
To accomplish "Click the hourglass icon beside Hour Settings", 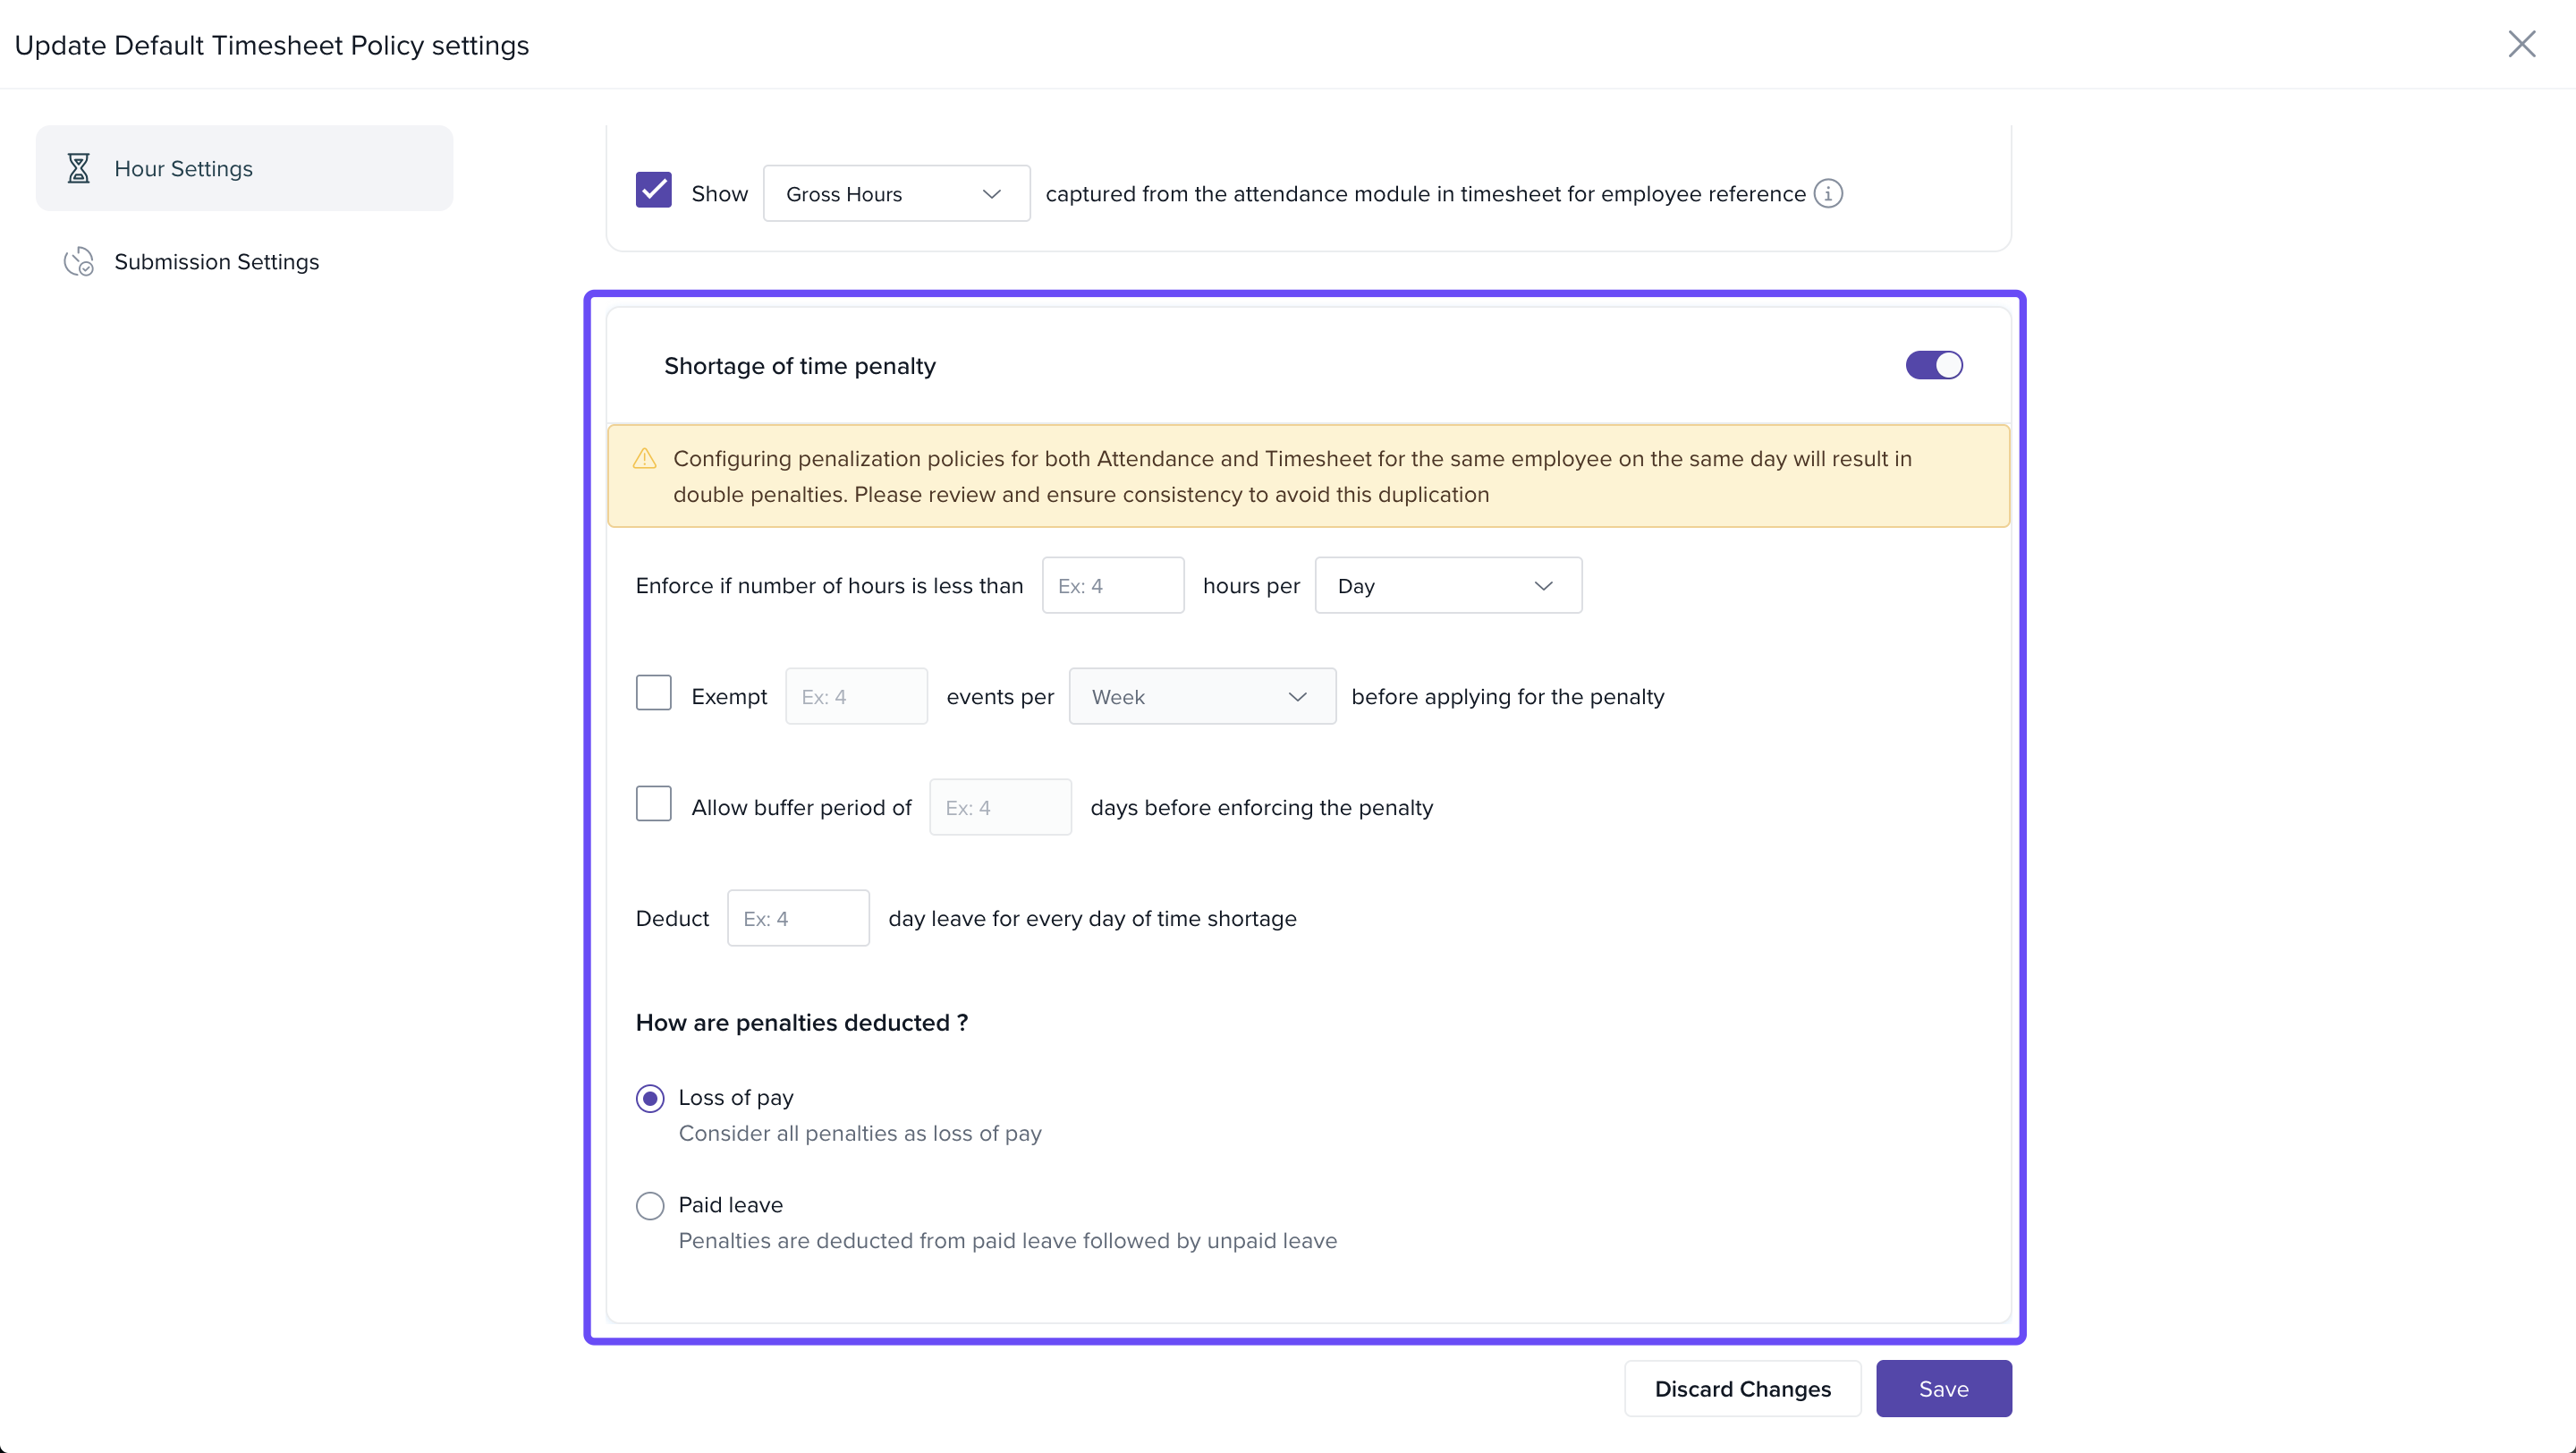I will coord(78,168).
